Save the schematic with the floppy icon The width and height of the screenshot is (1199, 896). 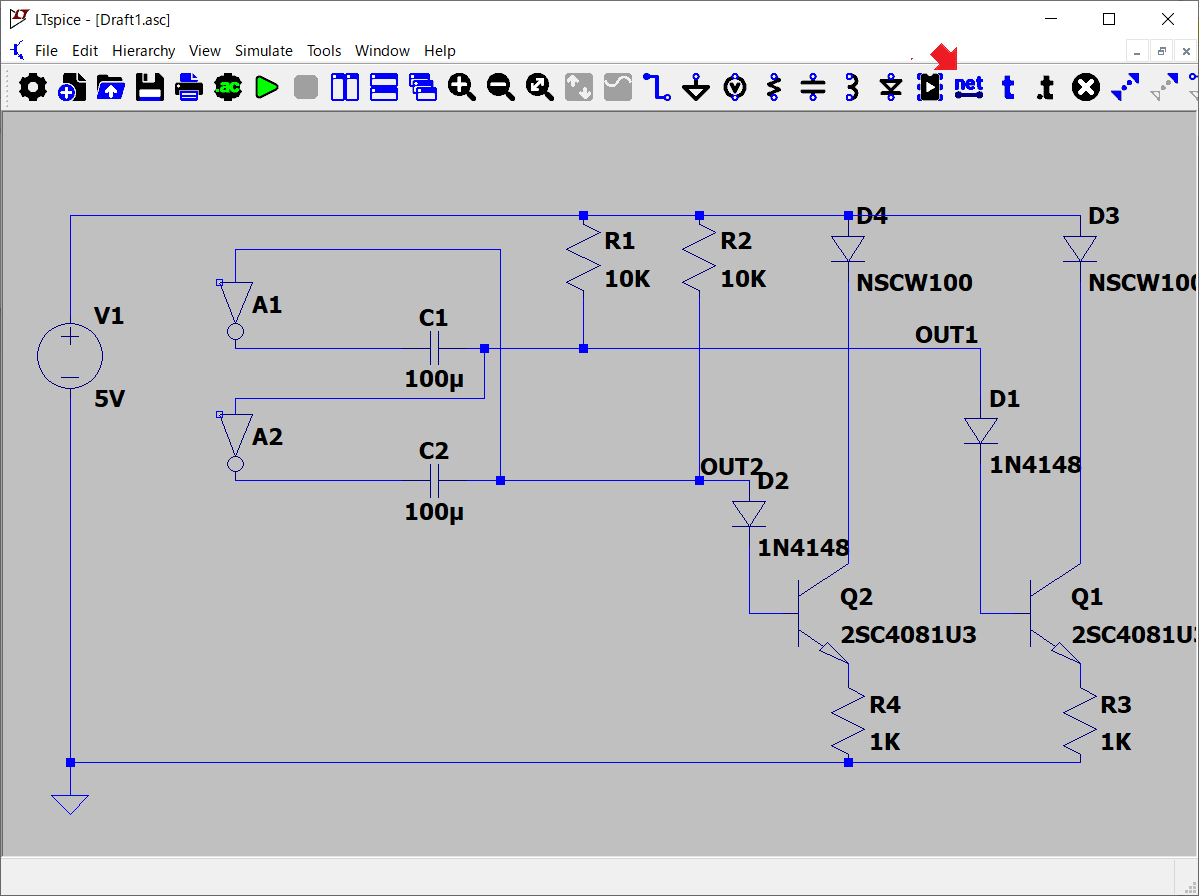tap(150, 88)
